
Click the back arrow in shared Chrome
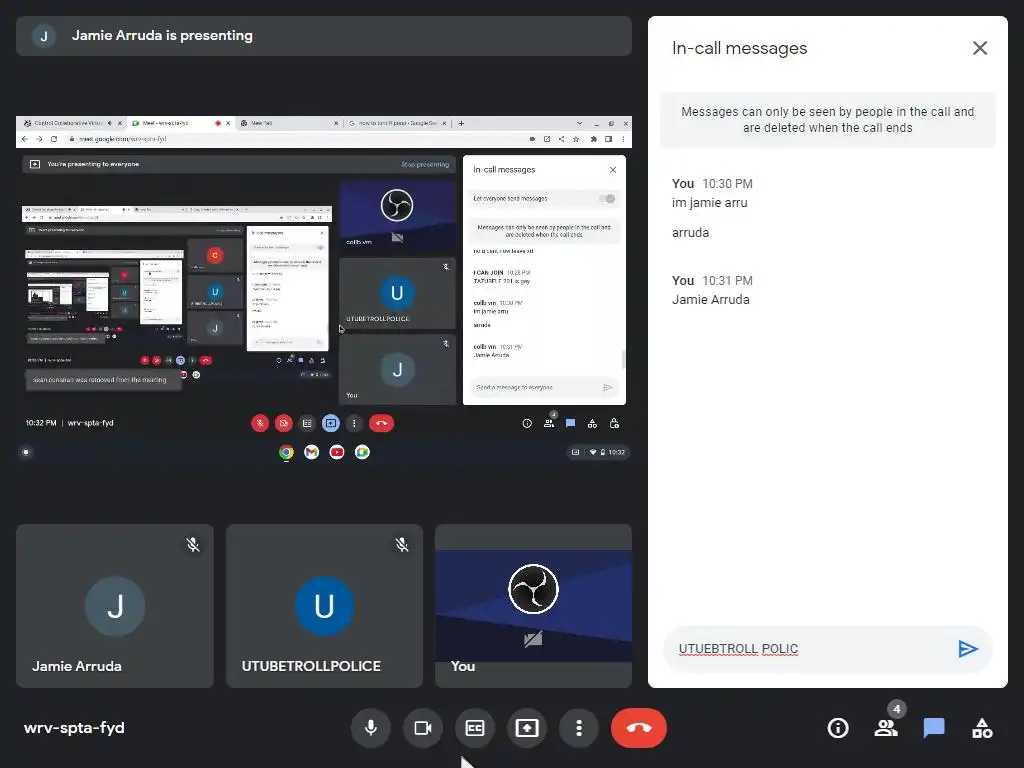(x=25, y=139)
